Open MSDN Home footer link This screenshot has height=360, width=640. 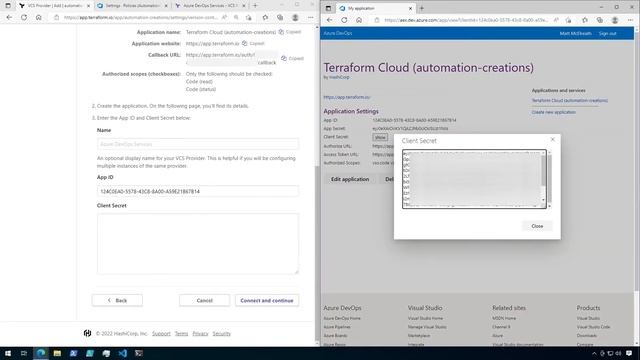click(504, 318)
